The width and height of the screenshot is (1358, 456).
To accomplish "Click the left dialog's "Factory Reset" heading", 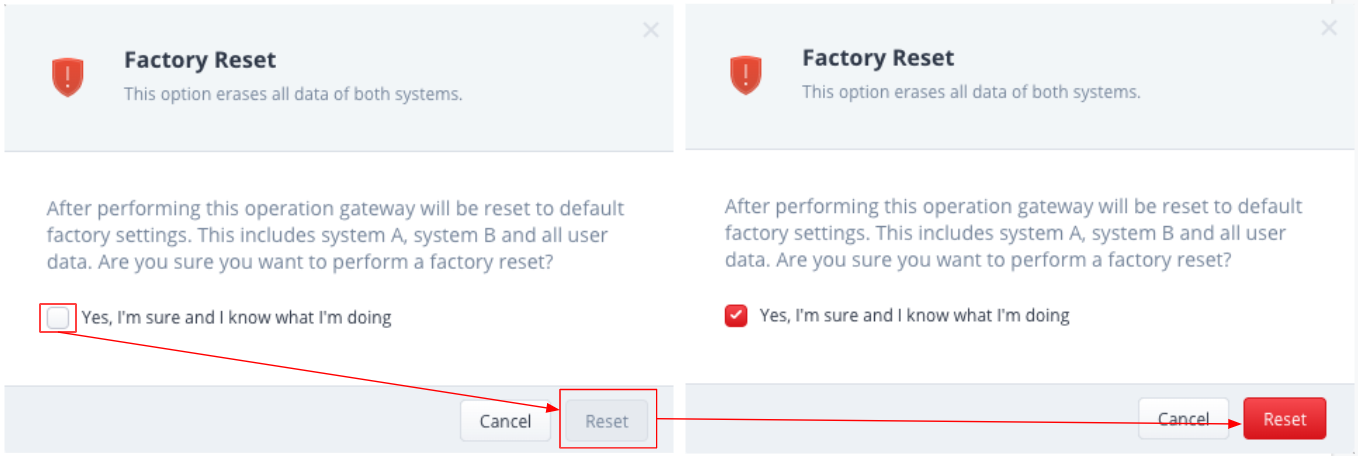I will (200, 60).
